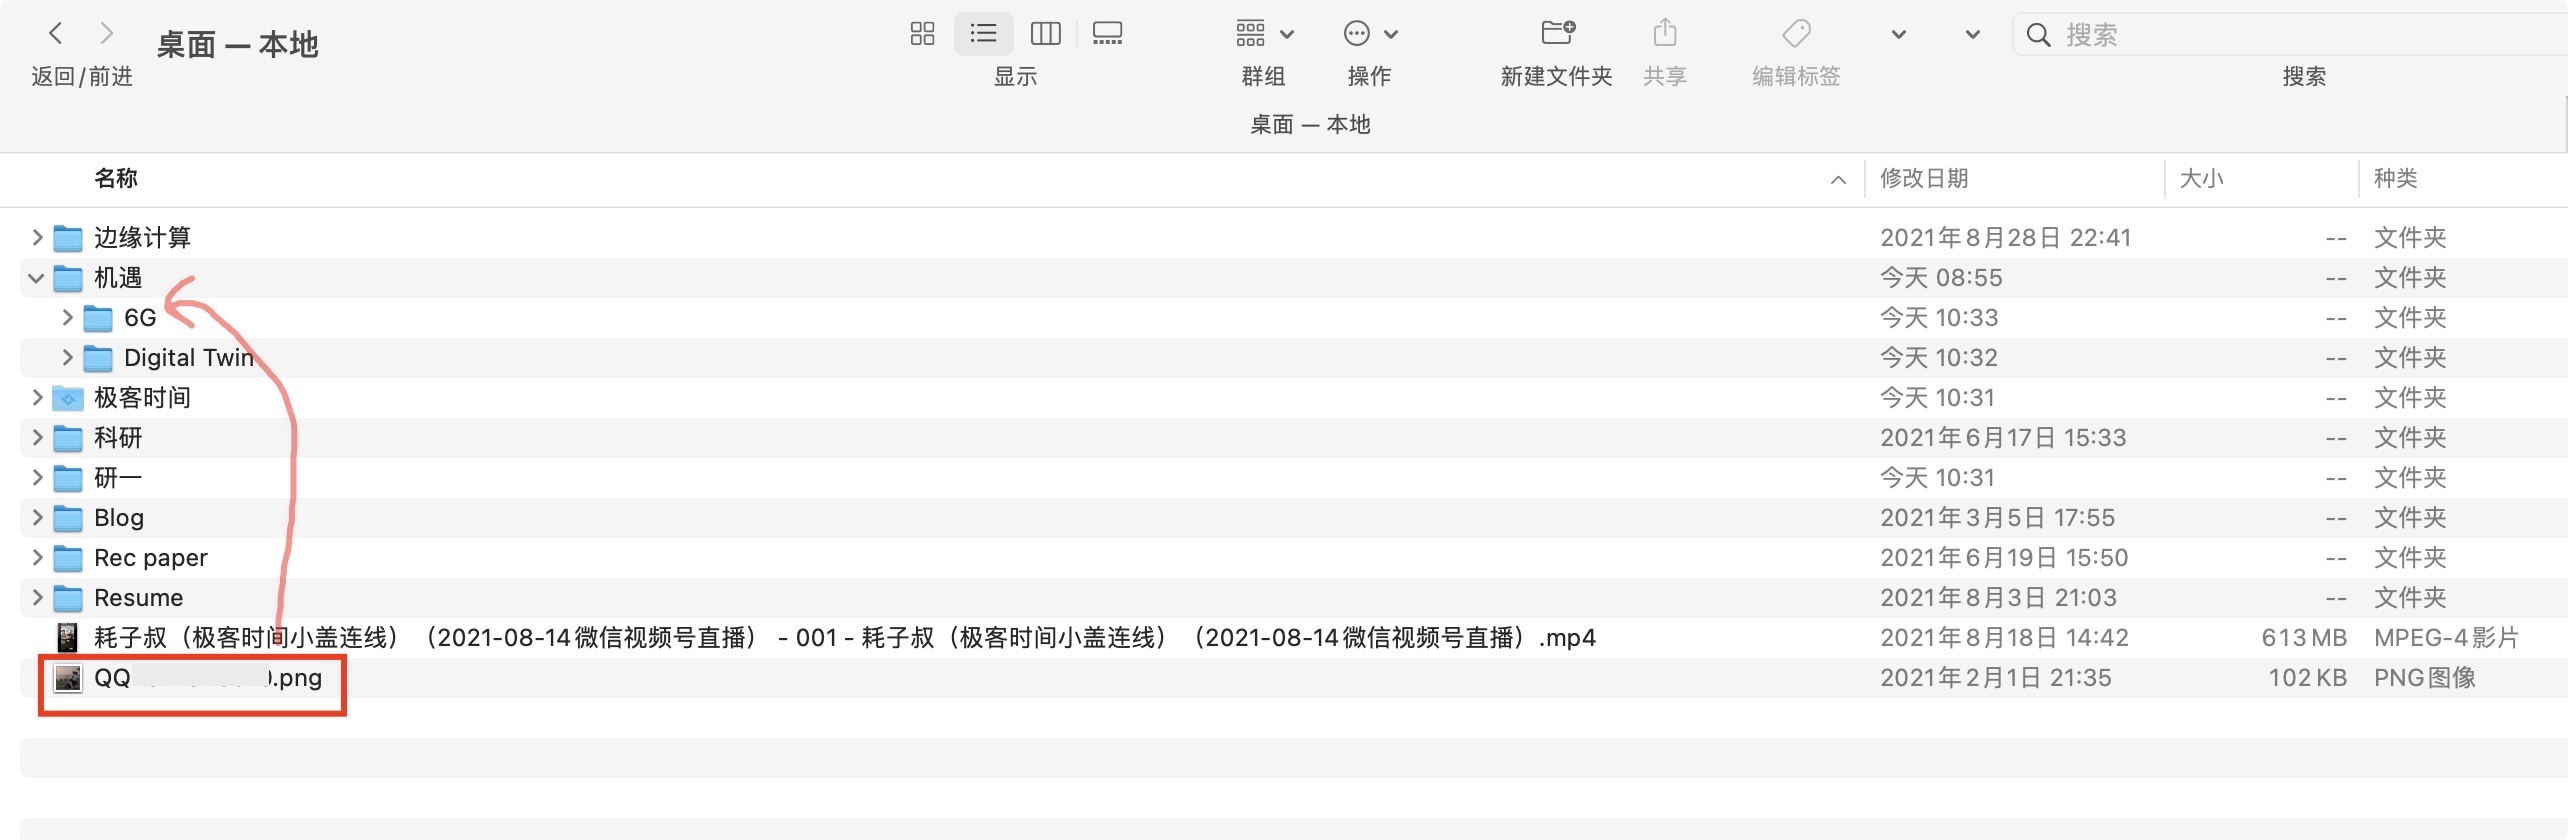The width and height of the screenshot is (2568, 840).
Task: Select the 科研 folder name
Action: coord(118,437)
